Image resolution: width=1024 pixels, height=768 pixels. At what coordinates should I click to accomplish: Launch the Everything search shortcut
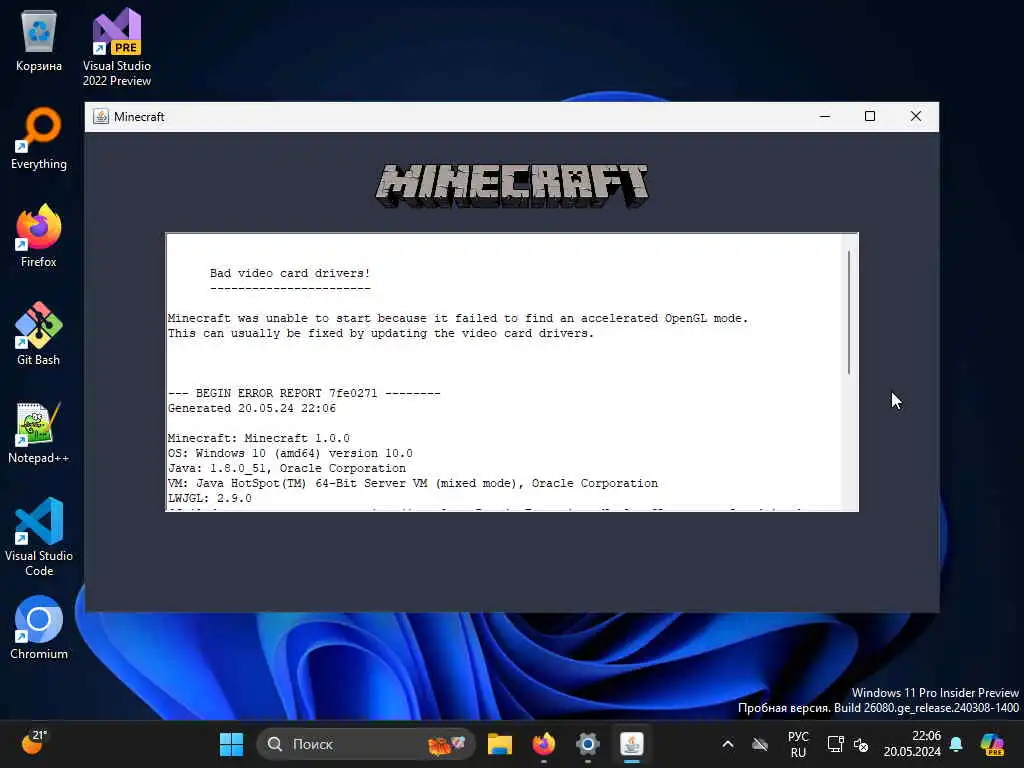(x=39, y=139)
